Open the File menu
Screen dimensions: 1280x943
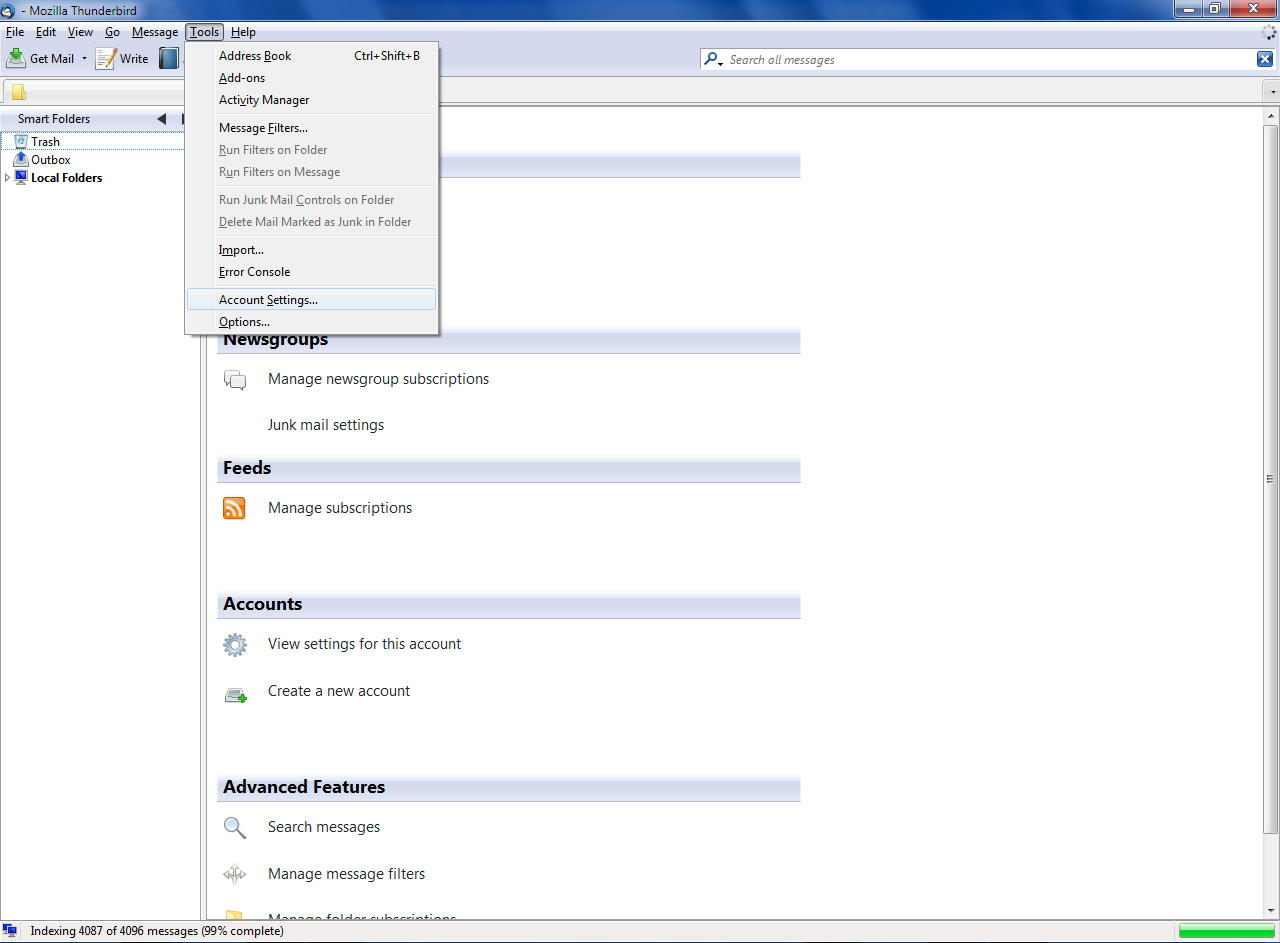pyautogui.click(x=15, y=32)
